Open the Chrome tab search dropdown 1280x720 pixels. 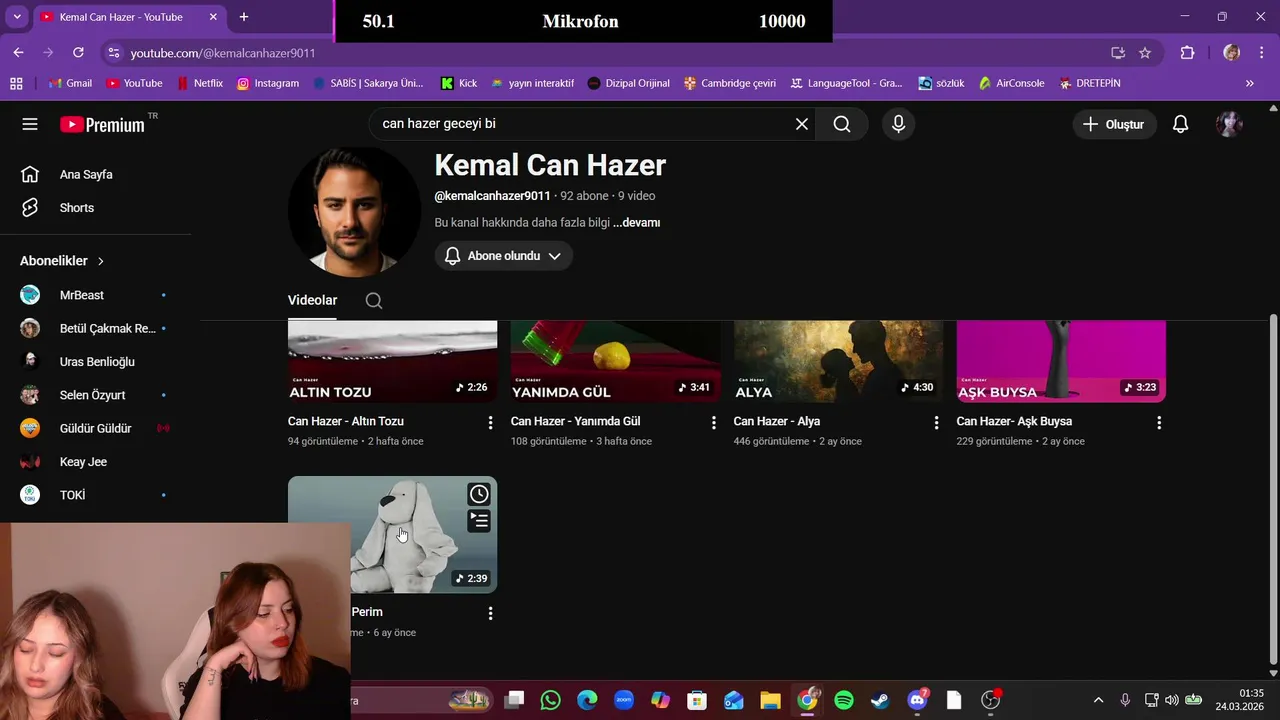[x=17, y=17]
